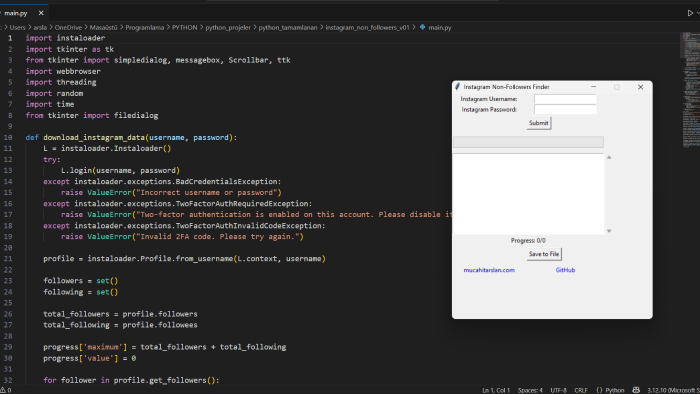
Task: Click the python_tamamlanan breadcrumb segment
Action: pos(288,27)
